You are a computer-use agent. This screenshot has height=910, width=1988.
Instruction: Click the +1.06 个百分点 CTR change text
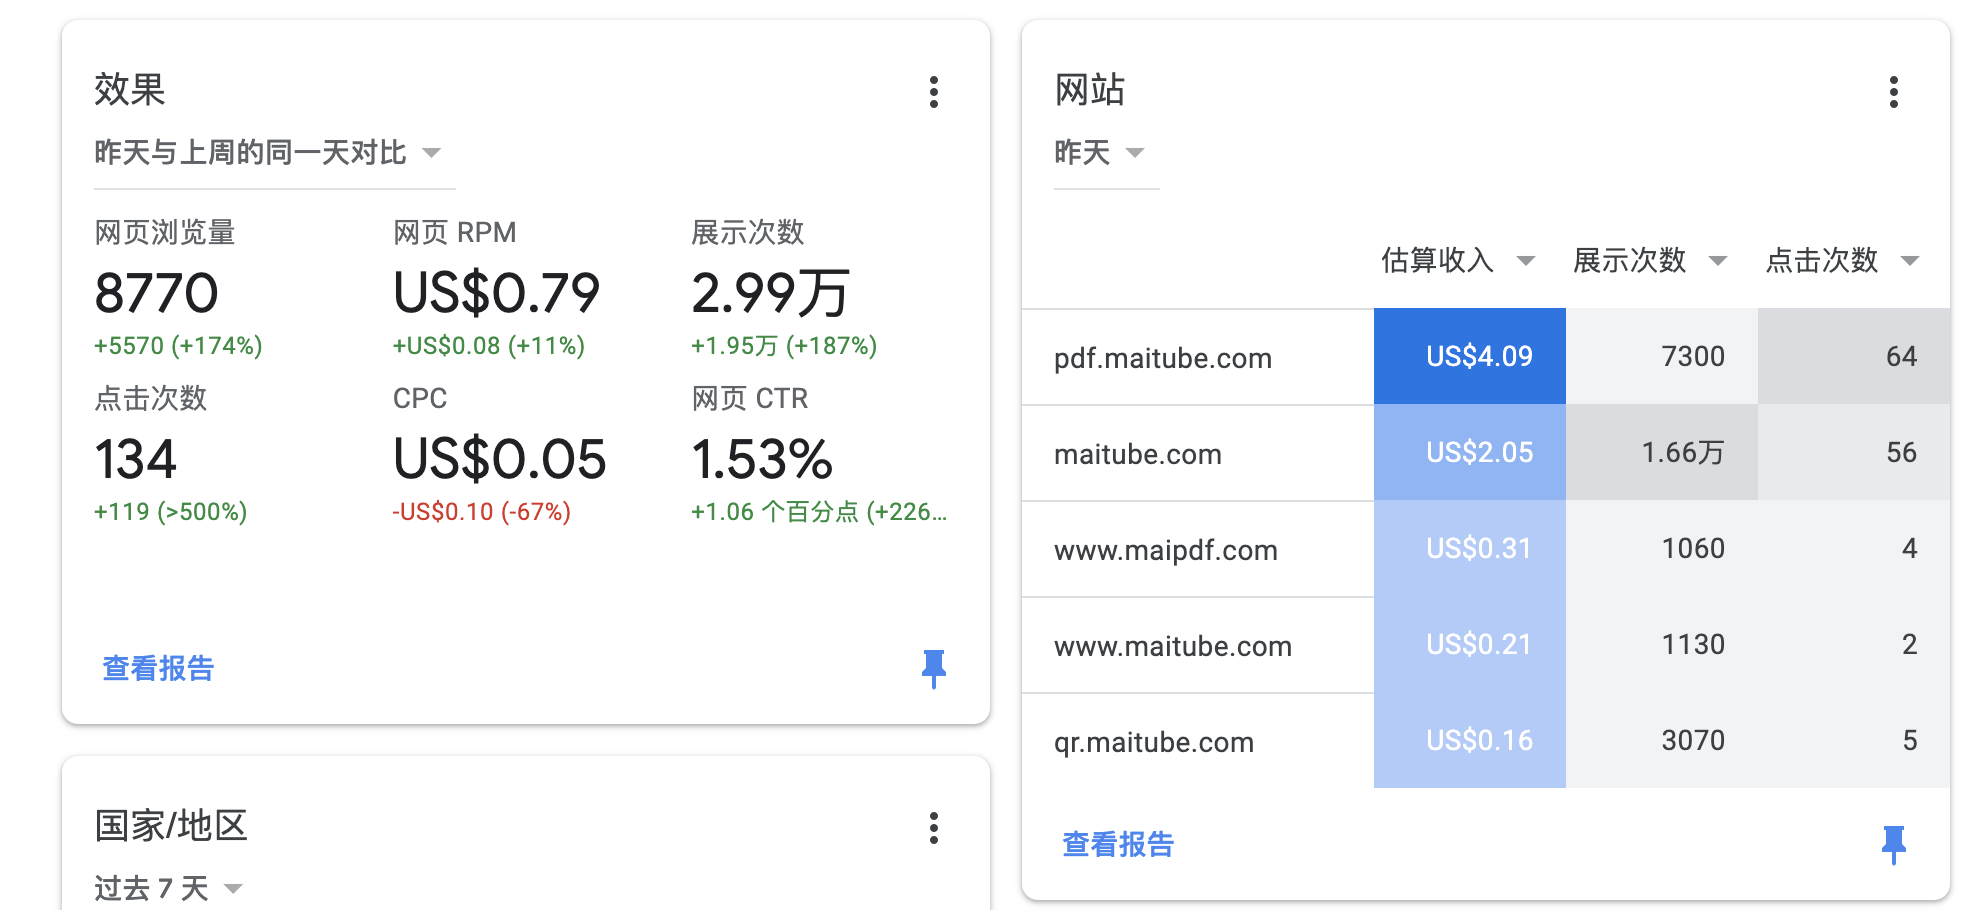pyautogui.click(x=818, y=512)
